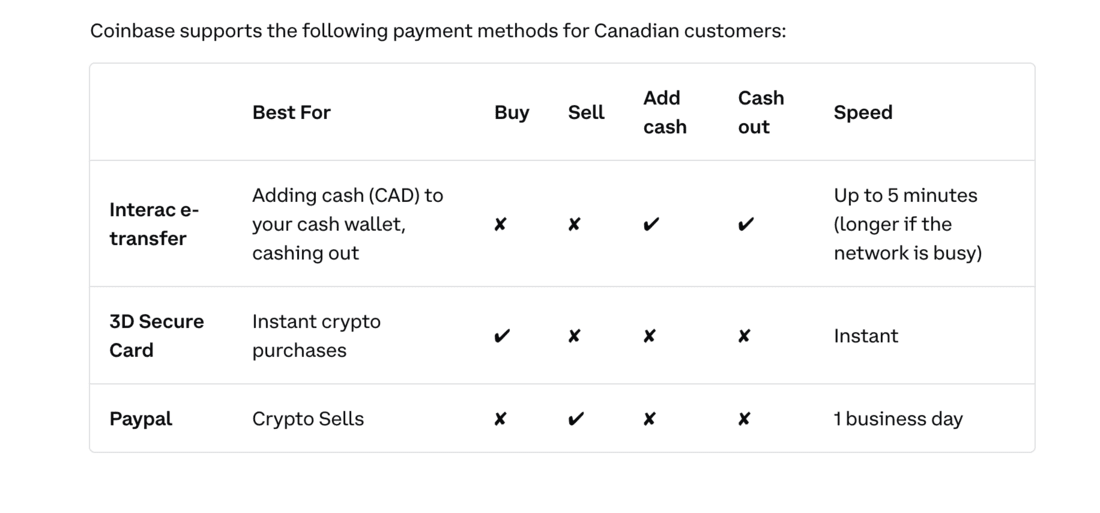Click the '1 business day' speed cell

(898, 419)
